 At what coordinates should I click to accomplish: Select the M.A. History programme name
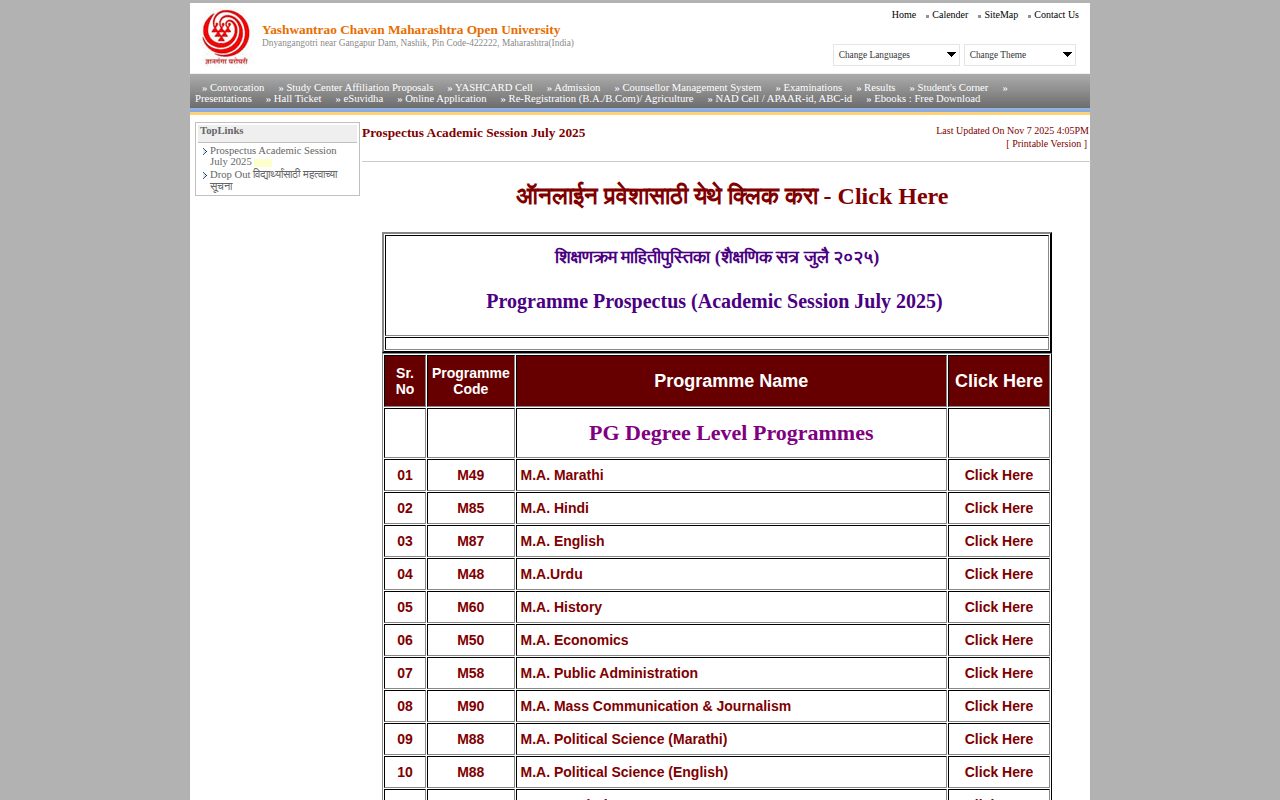click(561, 607)
